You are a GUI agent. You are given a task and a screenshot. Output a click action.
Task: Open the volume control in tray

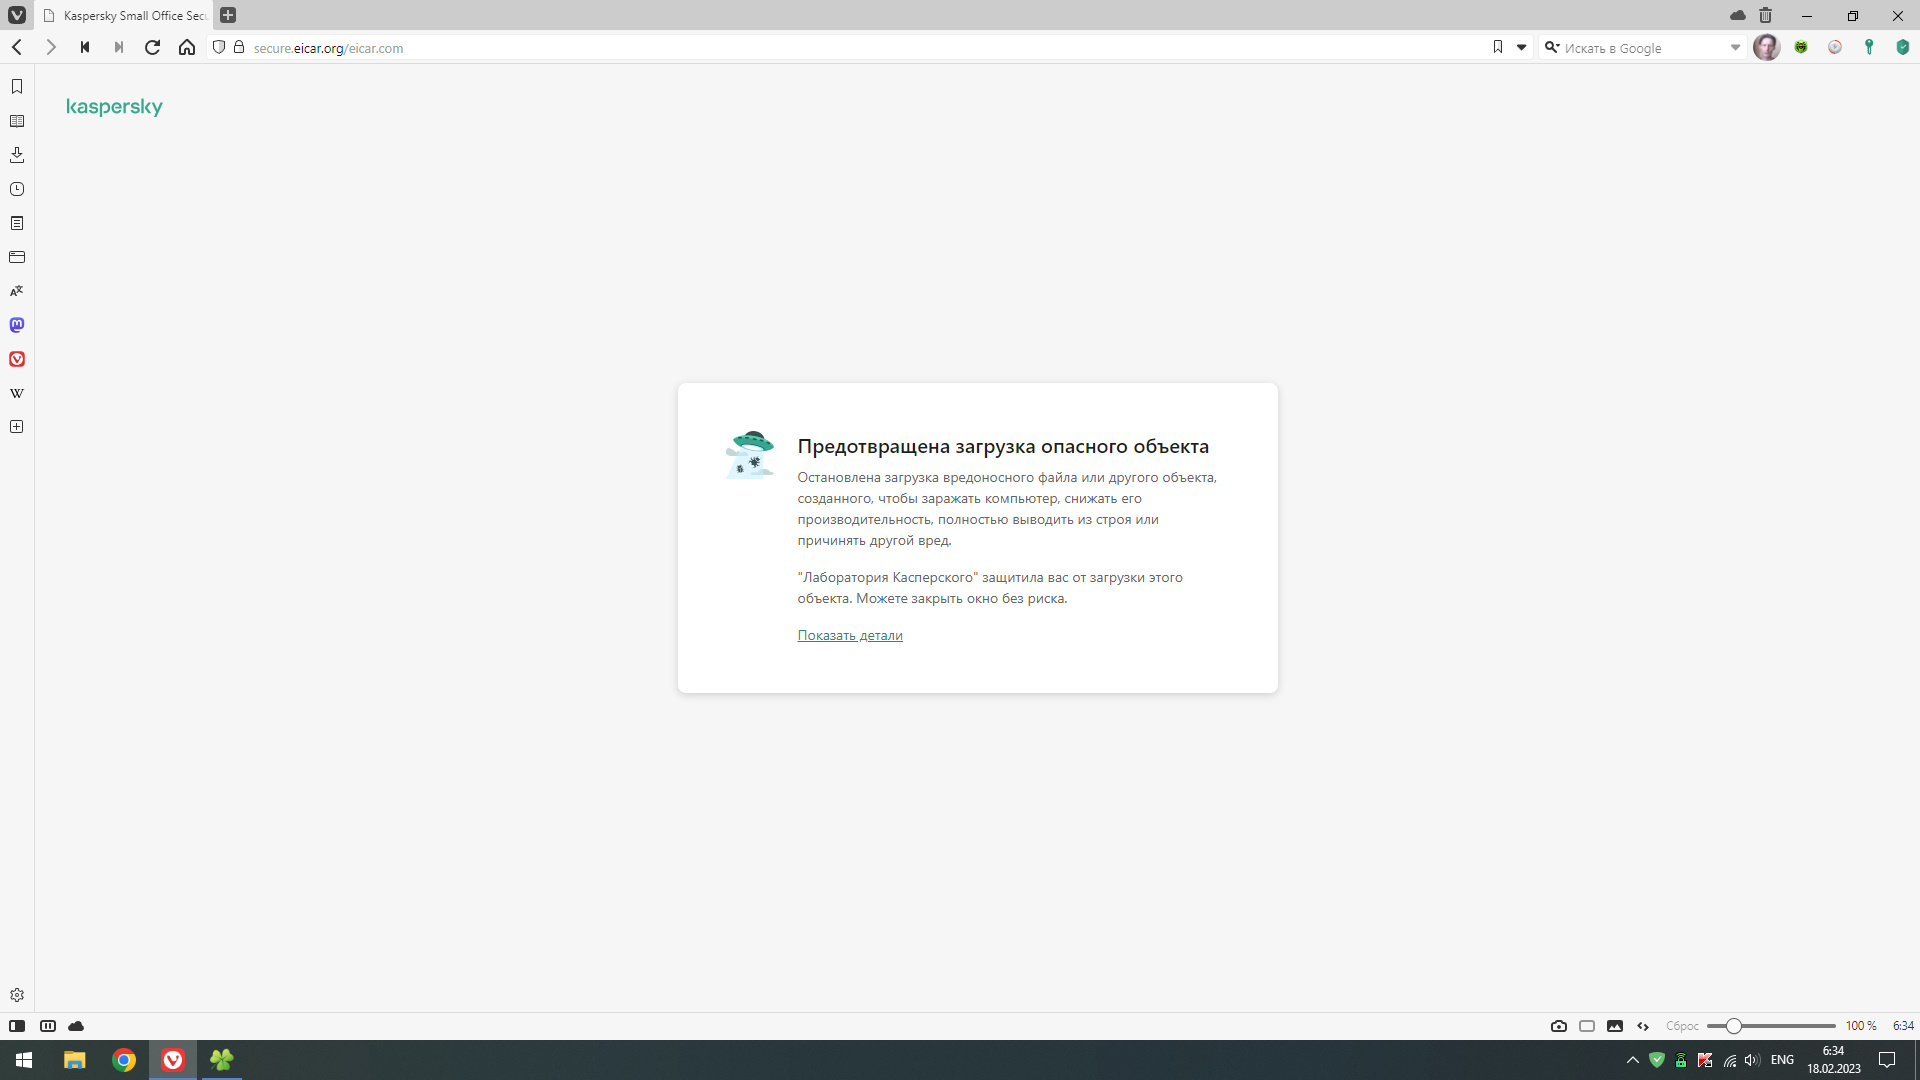click(x=1752, y=1060)
